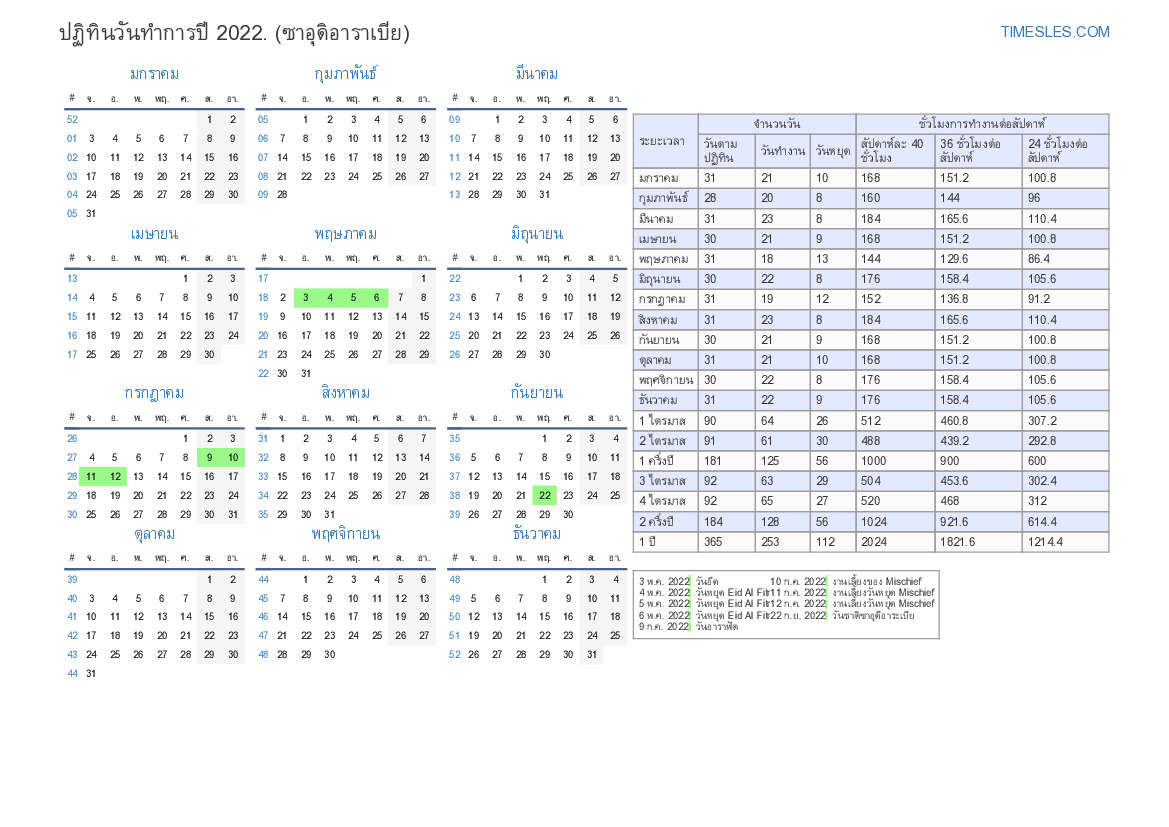1169x827 pixels.
Task: Select the กุมภาพันธ์ calendar month heading
Action: click(x=345, y=74)
